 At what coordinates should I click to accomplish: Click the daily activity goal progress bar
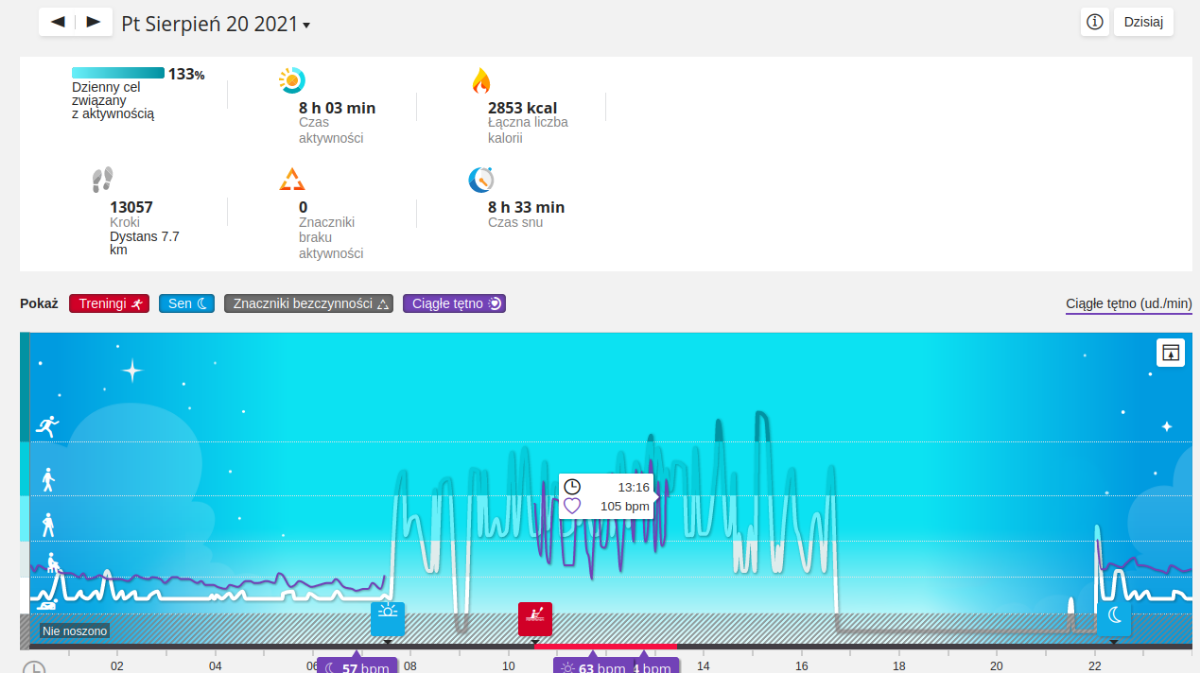click(x=118, y=73)
